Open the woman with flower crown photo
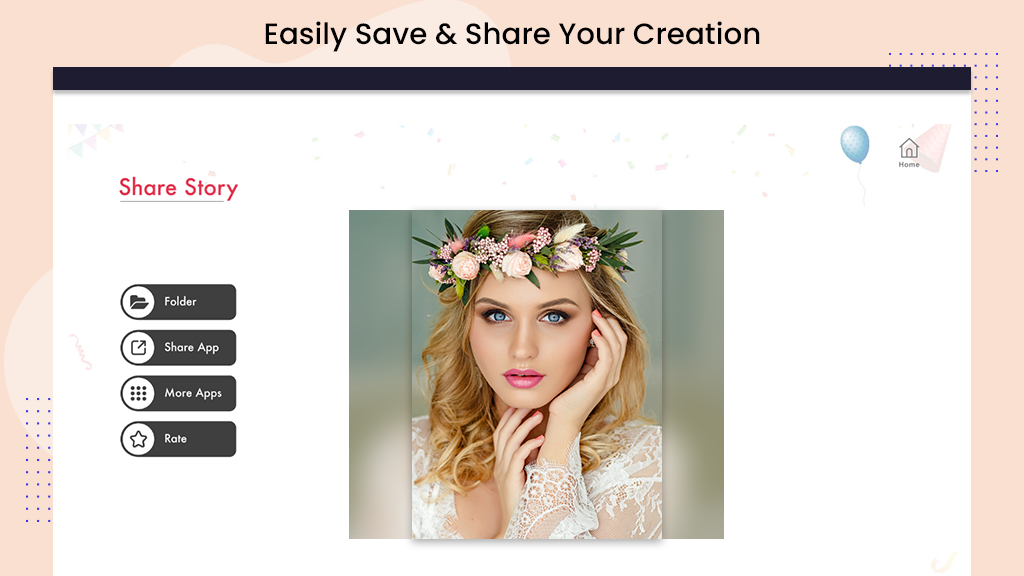This screenshot has width=1024, height=576. (x=537, y=374)
